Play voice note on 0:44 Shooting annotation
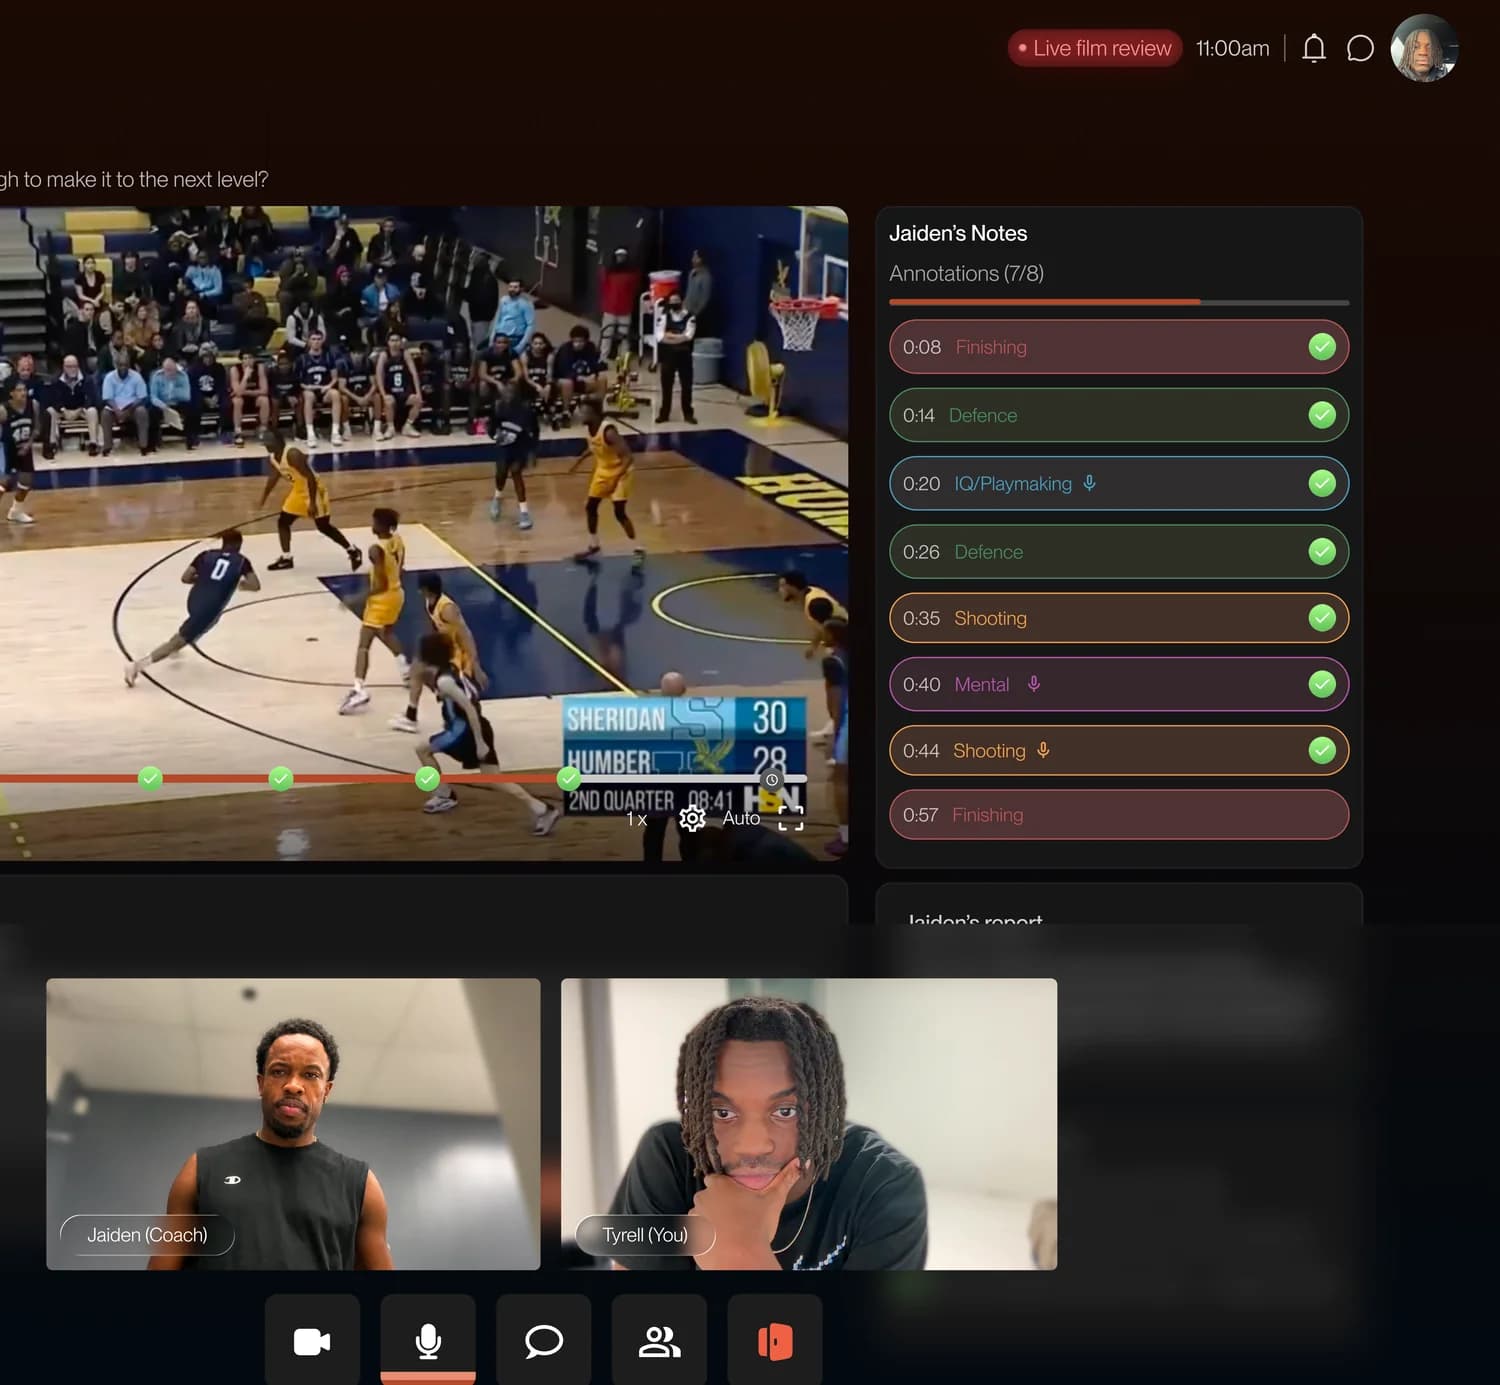 pos(1043,750)
